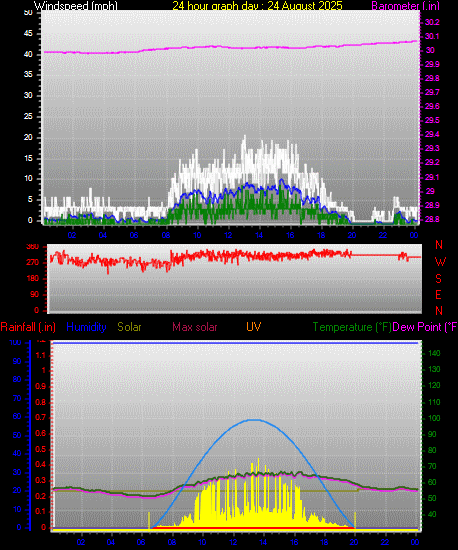Click the orange 'UV' legend label
The width and height of the screenshot is (458, 550).
coord(253,327)
